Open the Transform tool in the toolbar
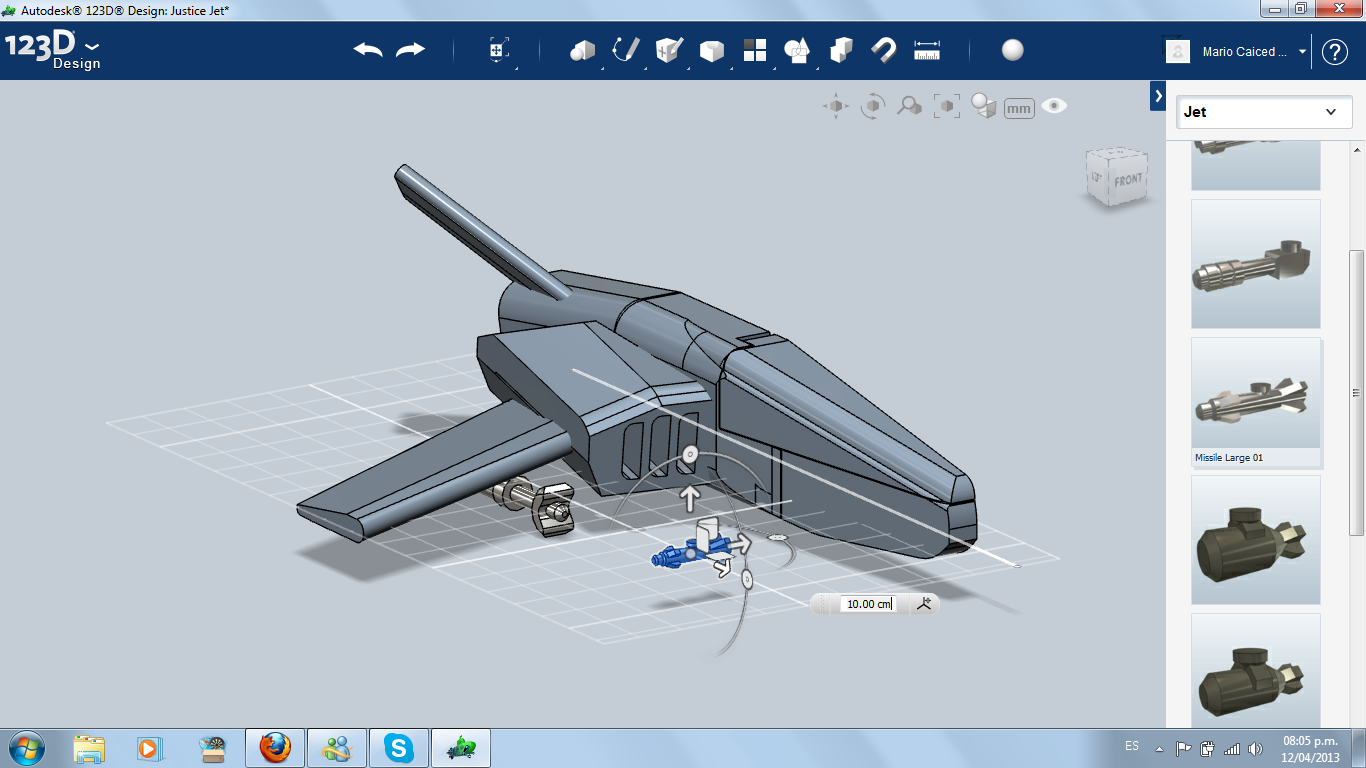Viewport: 1366px width, 768px height. pos(499,51)
